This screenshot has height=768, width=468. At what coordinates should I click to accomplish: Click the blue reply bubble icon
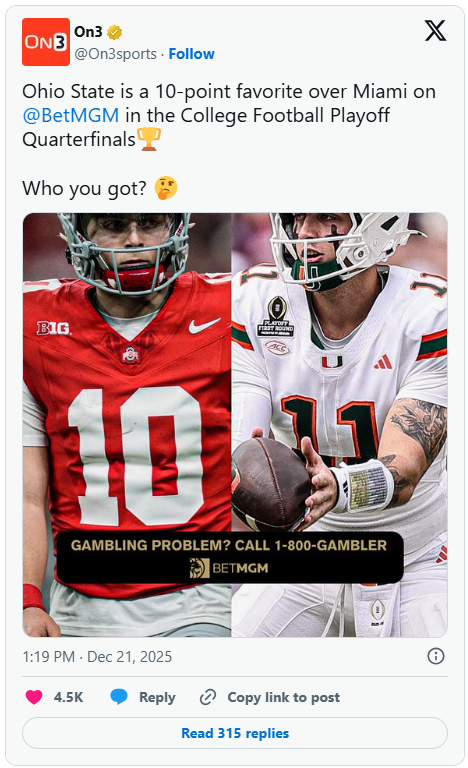pos(119,696)
